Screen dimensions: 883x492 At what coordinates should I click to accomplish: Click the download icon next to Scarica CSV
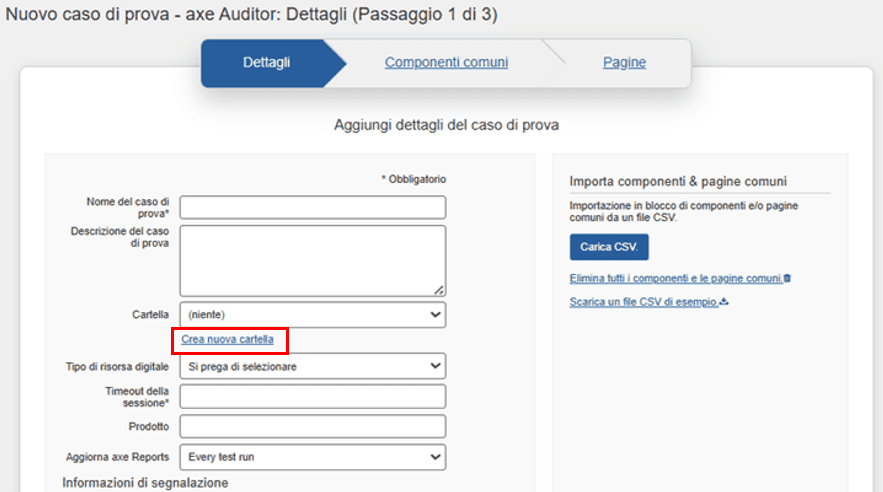coord(723,302)
